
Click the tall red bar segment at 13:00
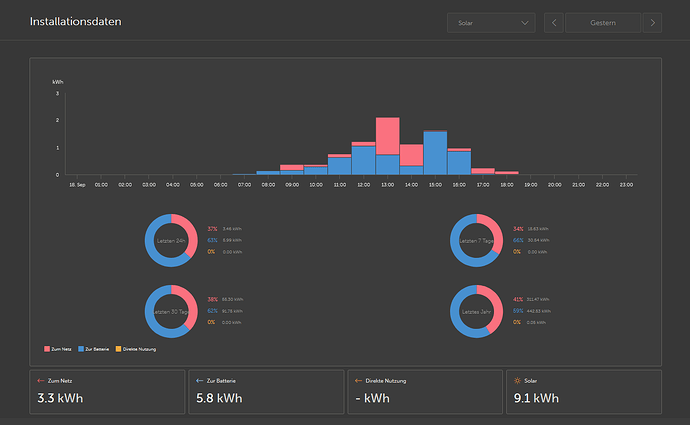point(388,136)
